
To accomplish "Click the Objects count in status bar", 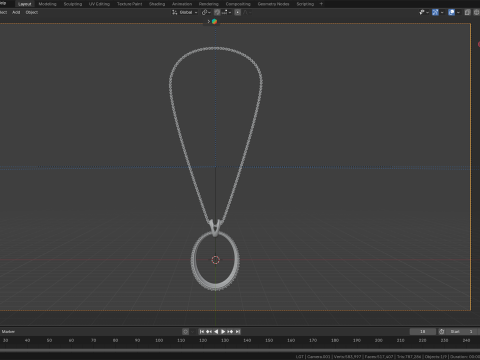I will coord(435,357).
